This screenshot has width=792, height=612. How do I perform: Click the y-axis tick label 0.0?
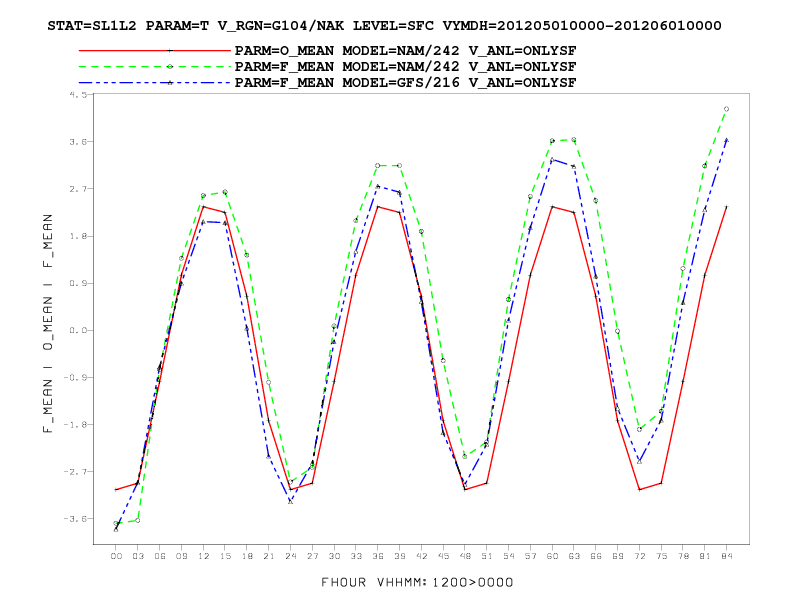[79, 330]
